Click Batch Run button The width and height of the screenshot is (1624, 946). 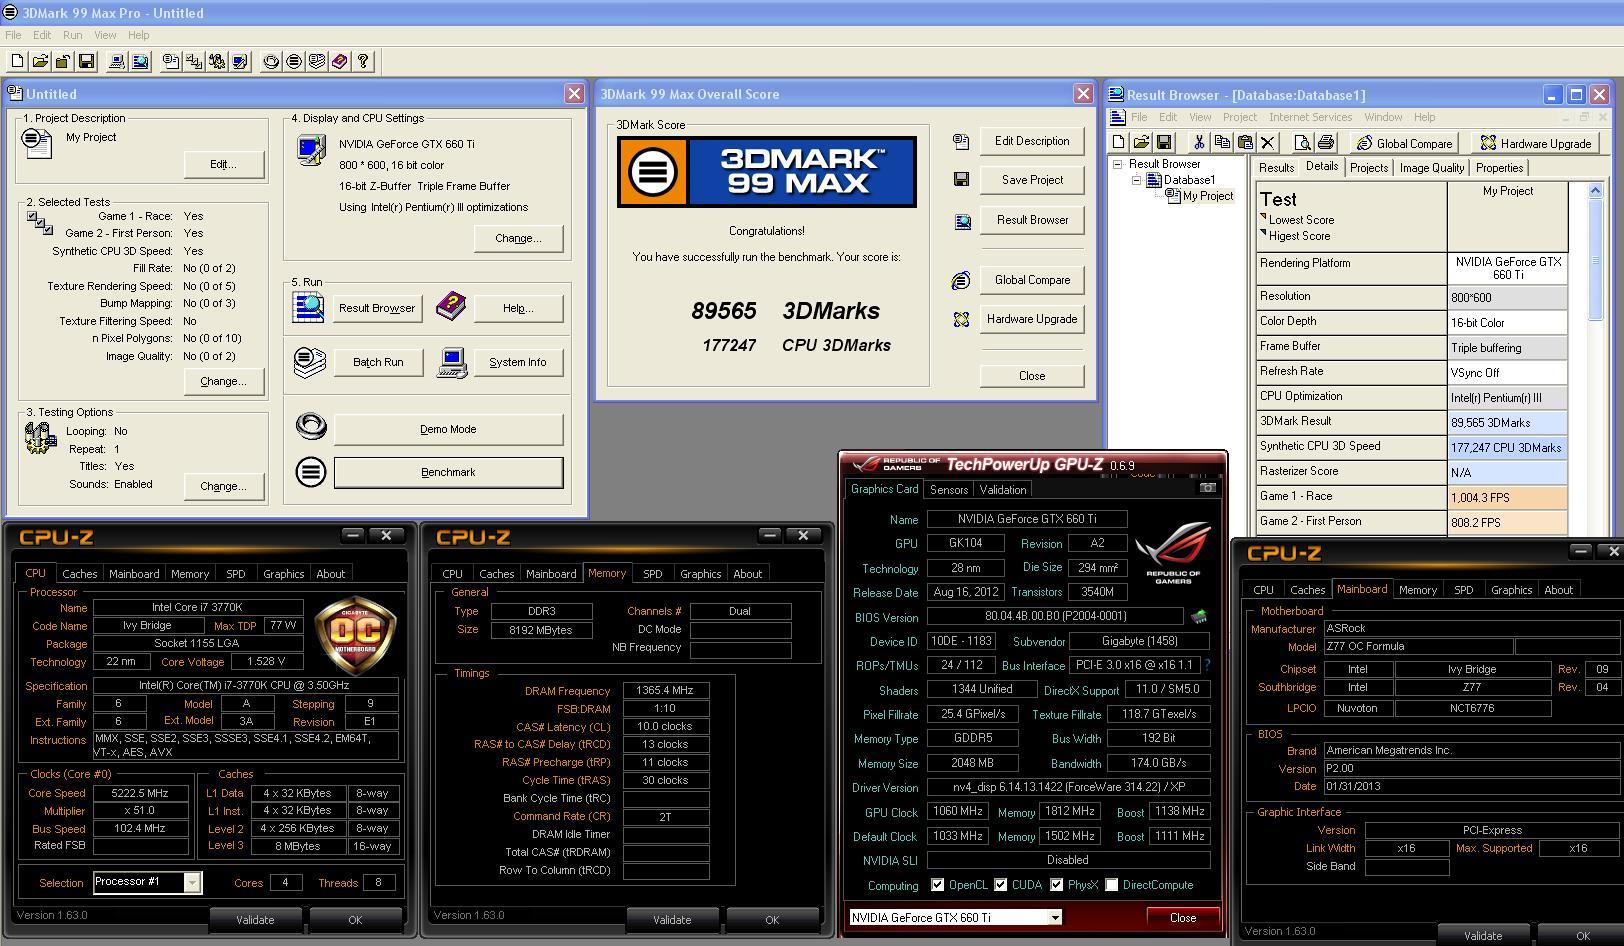click(x=378, y=362)
